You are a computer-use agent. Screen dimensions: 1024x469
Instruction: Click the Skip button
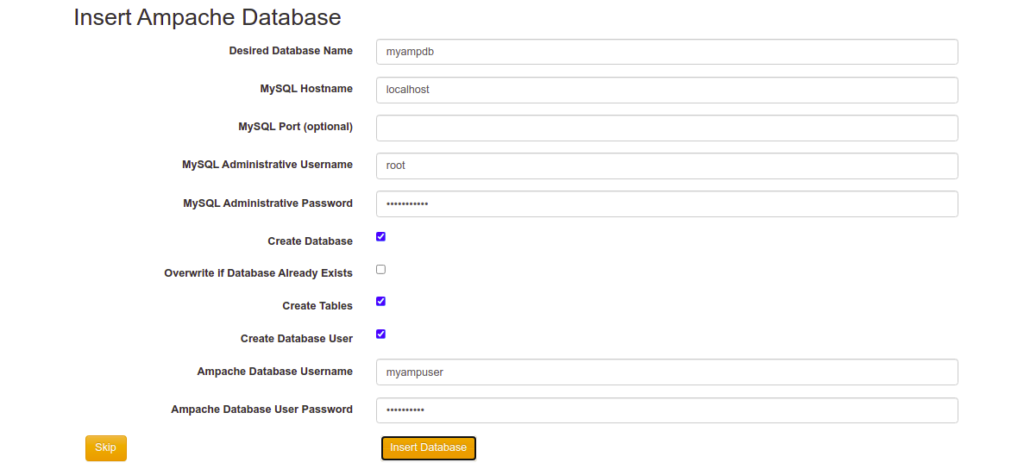tap(106, 448)
